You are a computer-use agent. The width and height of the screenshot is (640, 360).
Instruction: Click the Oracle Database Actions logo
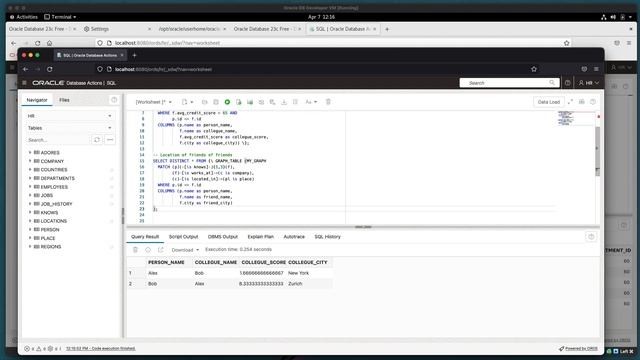(x=74, y=83)
